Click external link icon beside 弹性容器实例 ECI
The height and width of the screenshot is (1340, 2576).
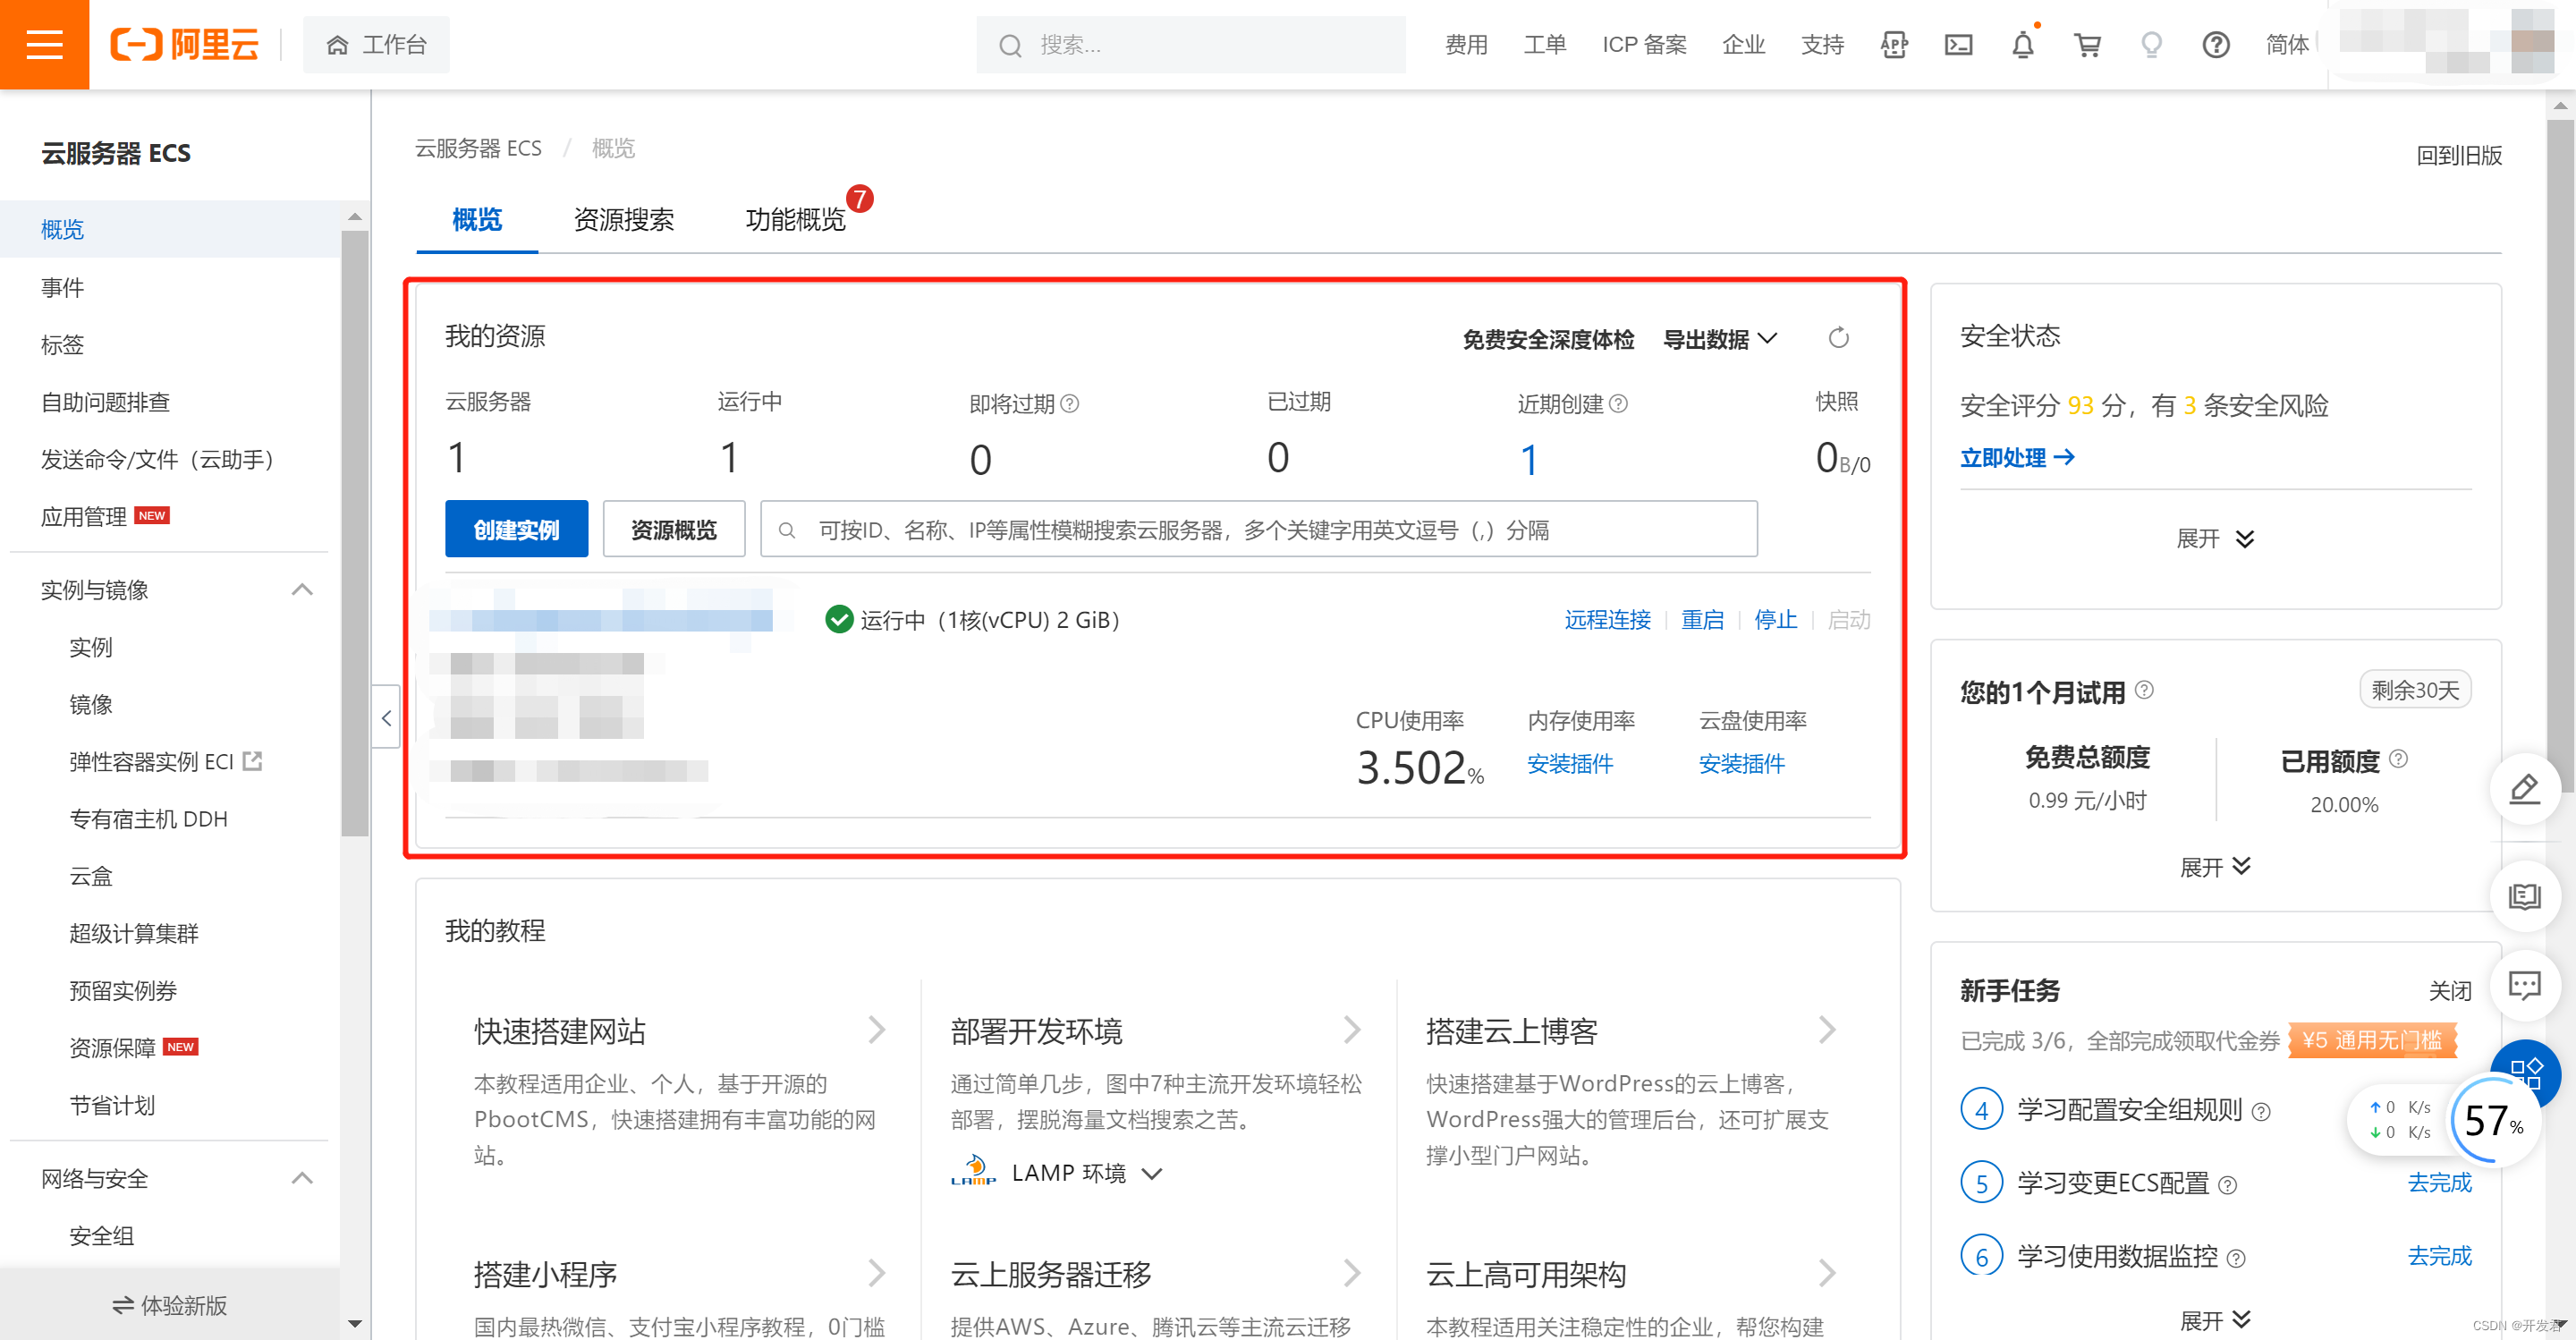pos(253,761)
